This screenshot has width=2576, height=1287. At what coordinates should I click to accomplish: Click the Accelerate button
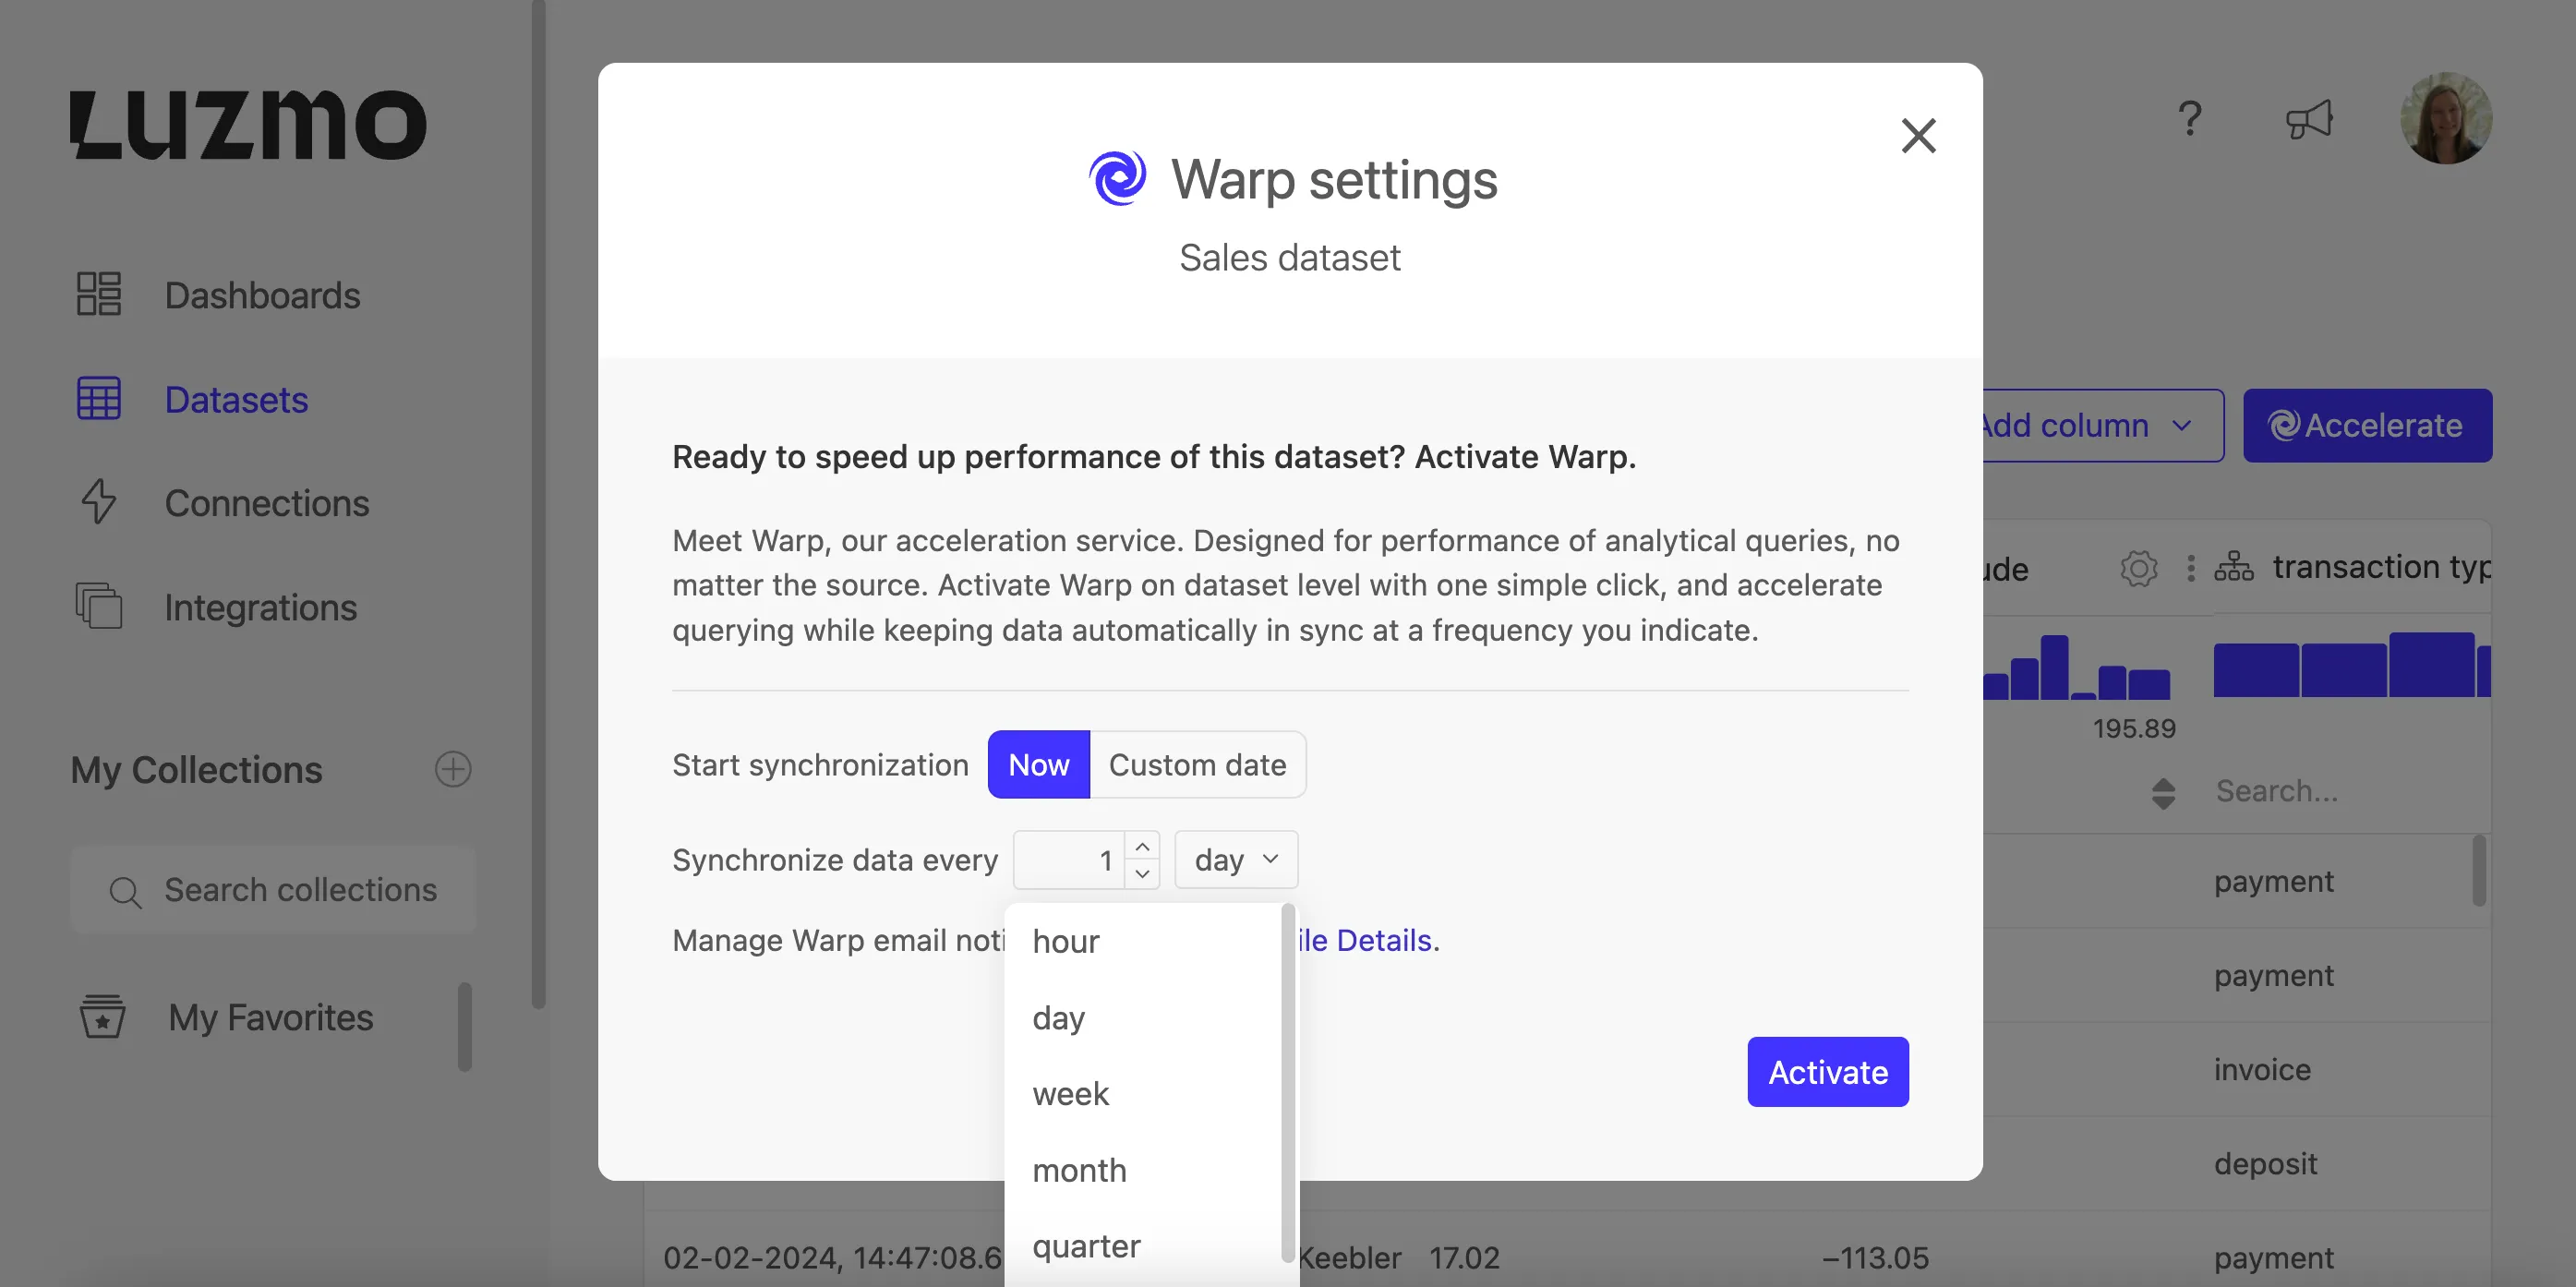point(2367,425)
